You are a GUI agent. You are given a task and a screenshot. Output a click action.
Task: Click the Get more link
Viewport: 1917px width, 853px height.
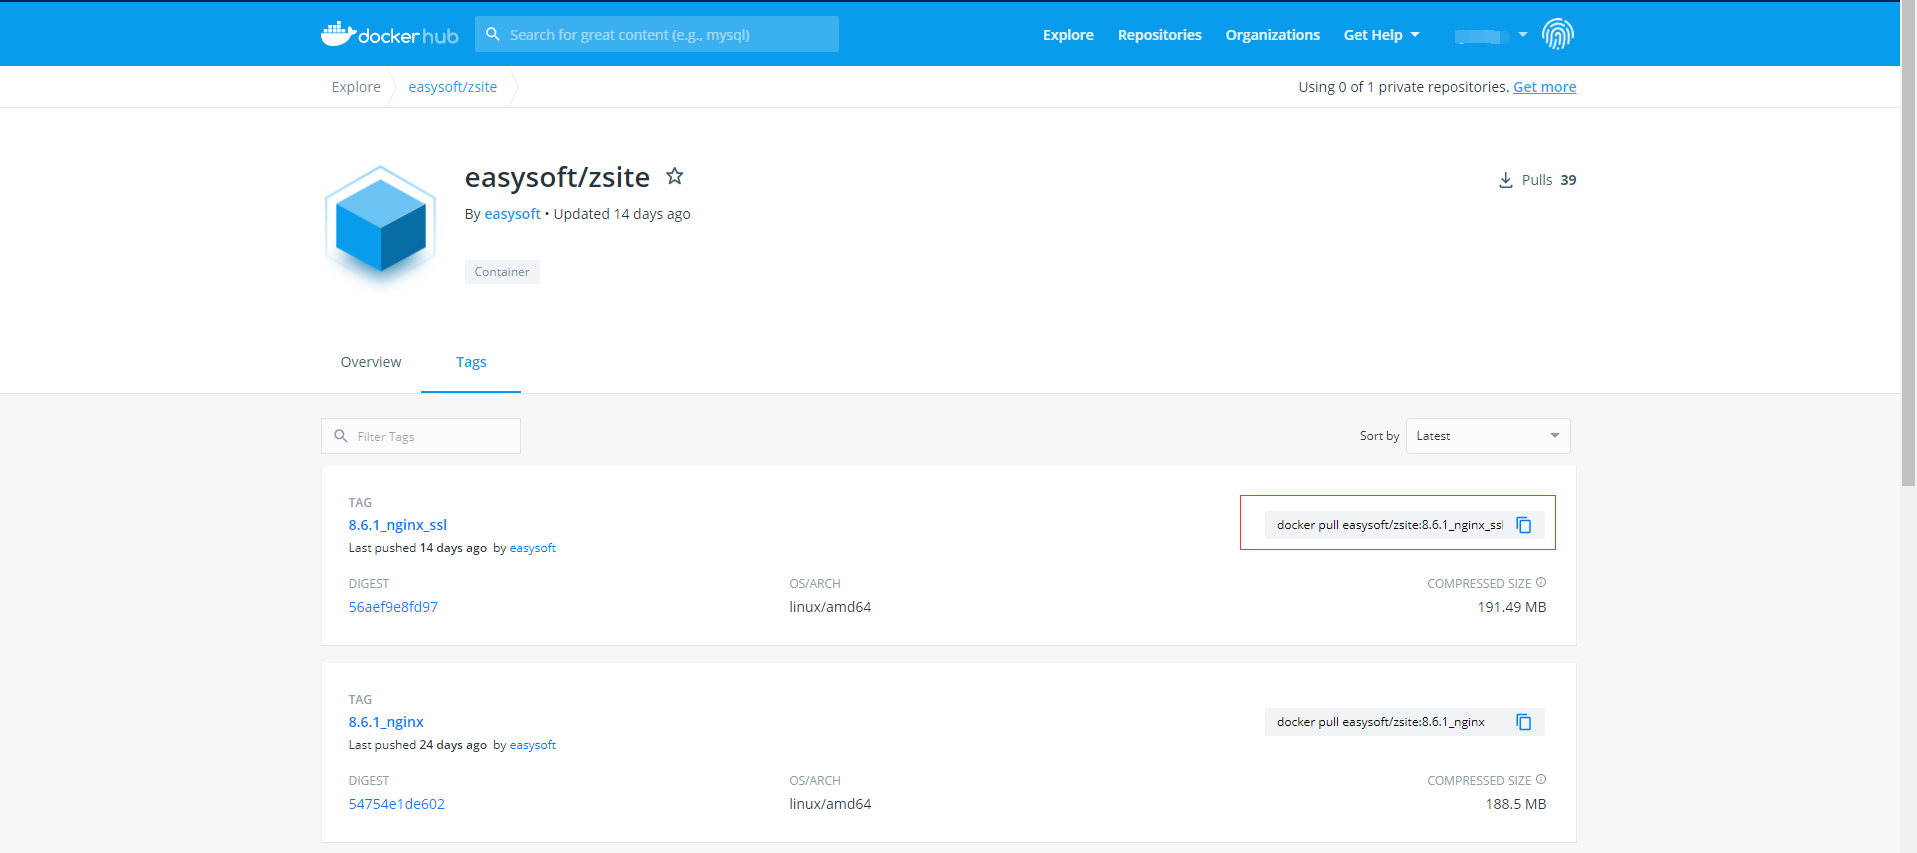1544,87
